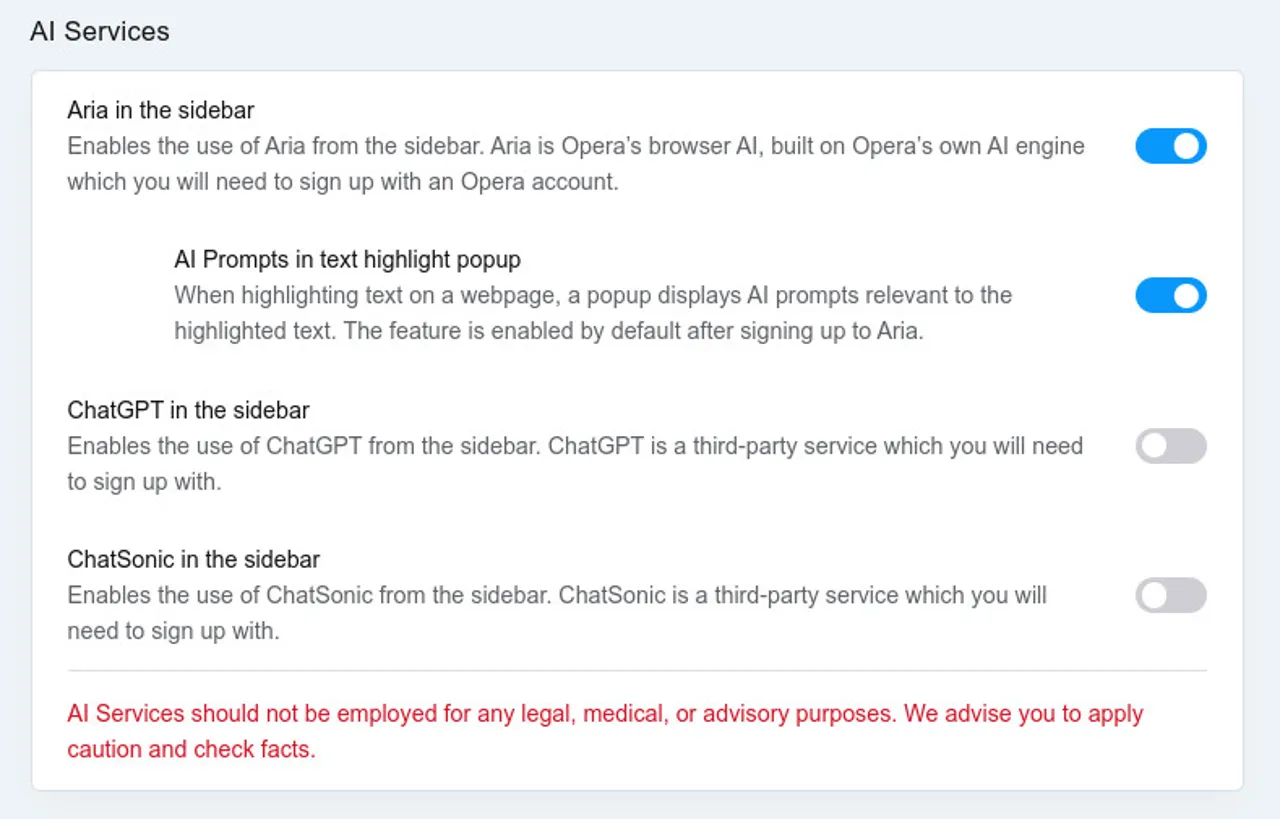1280x819 pixels.
Task: Click the red 'caution and check facts.' line
Action: 191,749
